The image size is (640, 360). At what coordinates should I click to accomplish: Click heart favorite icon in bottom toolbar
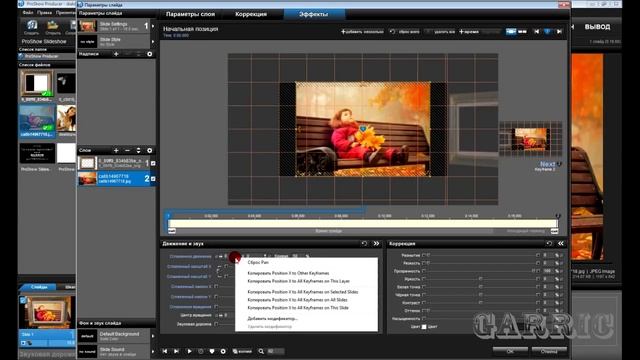(212, 351)
